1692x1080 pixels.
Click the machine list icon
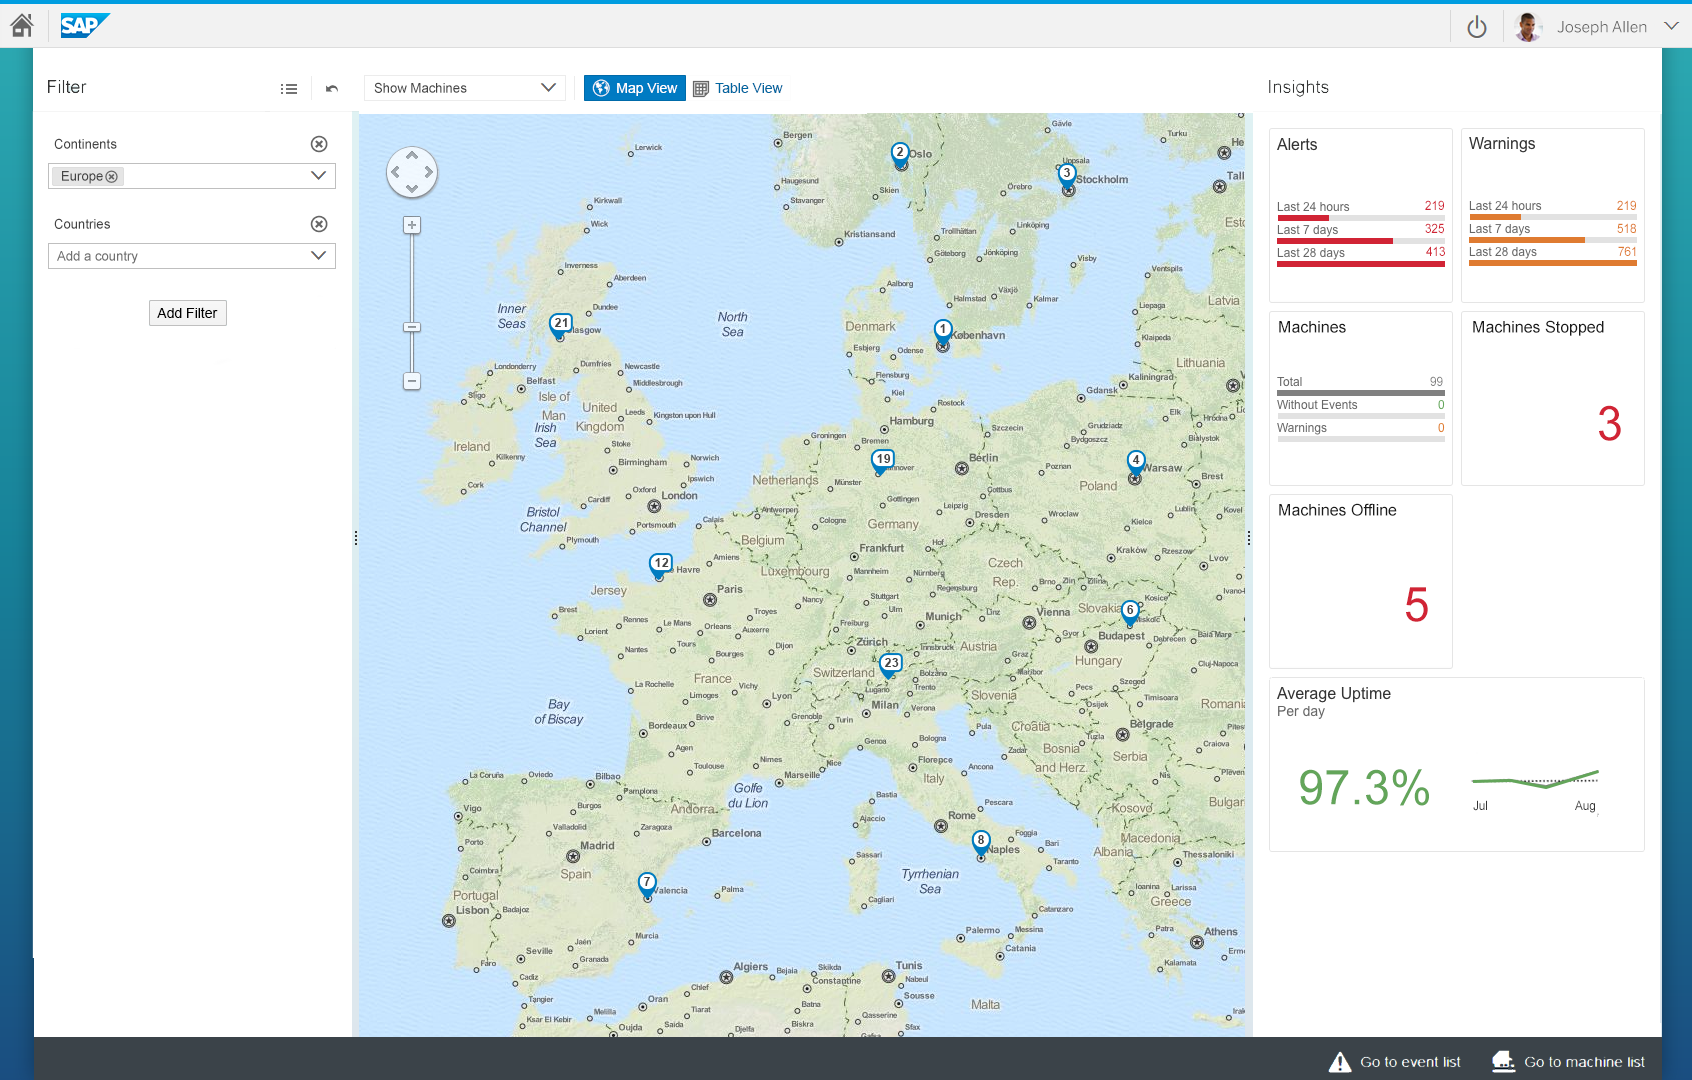(1503, 1062)
